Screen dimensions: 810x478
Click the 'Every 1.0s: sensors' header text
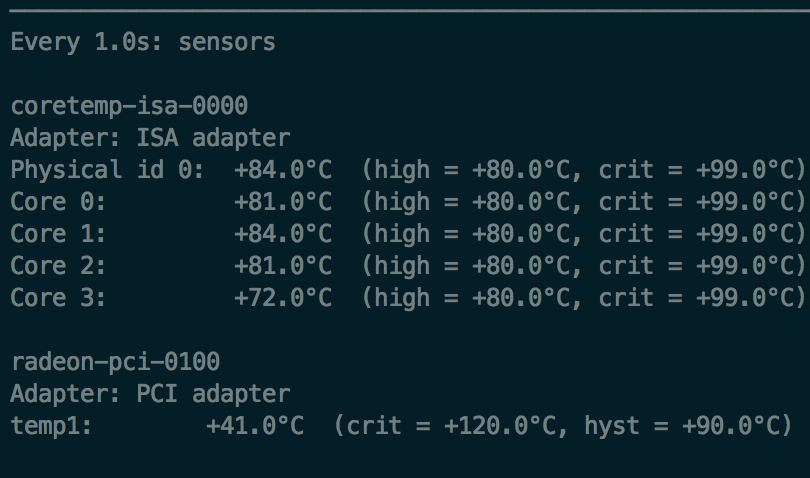pos(143,42)
